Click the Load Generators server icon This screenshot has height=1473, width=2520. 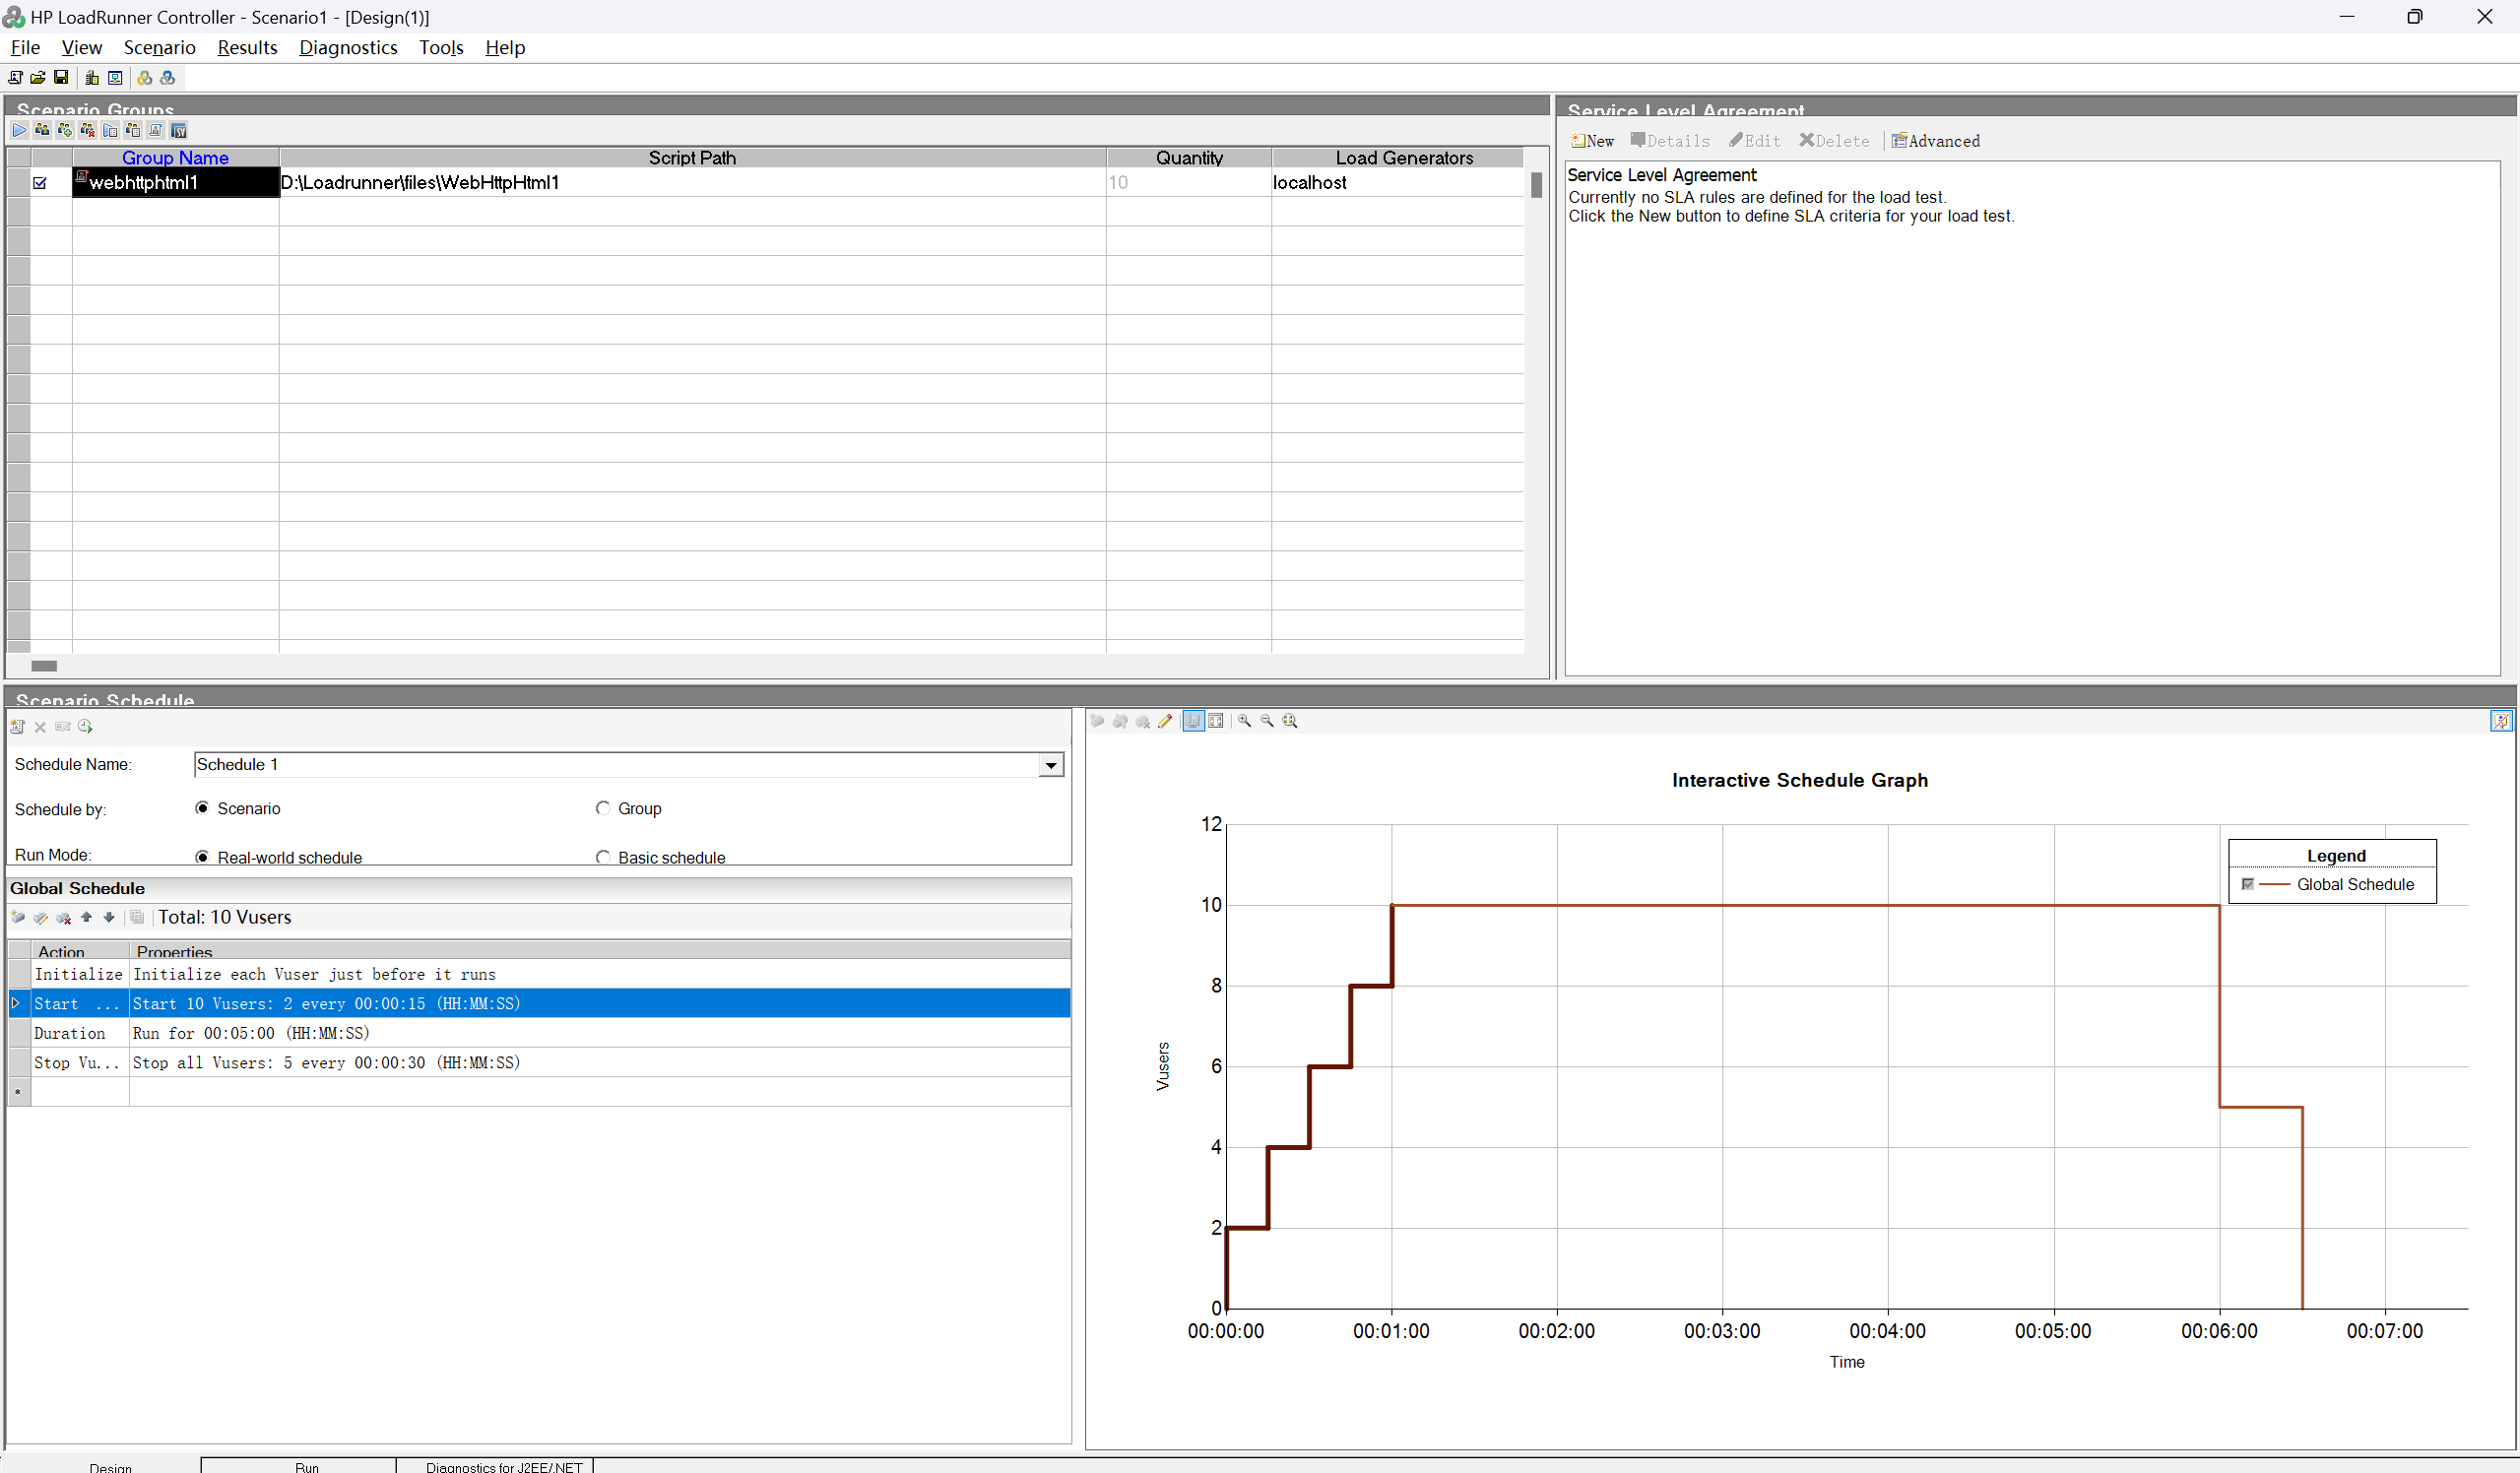(x=92, y=78)
